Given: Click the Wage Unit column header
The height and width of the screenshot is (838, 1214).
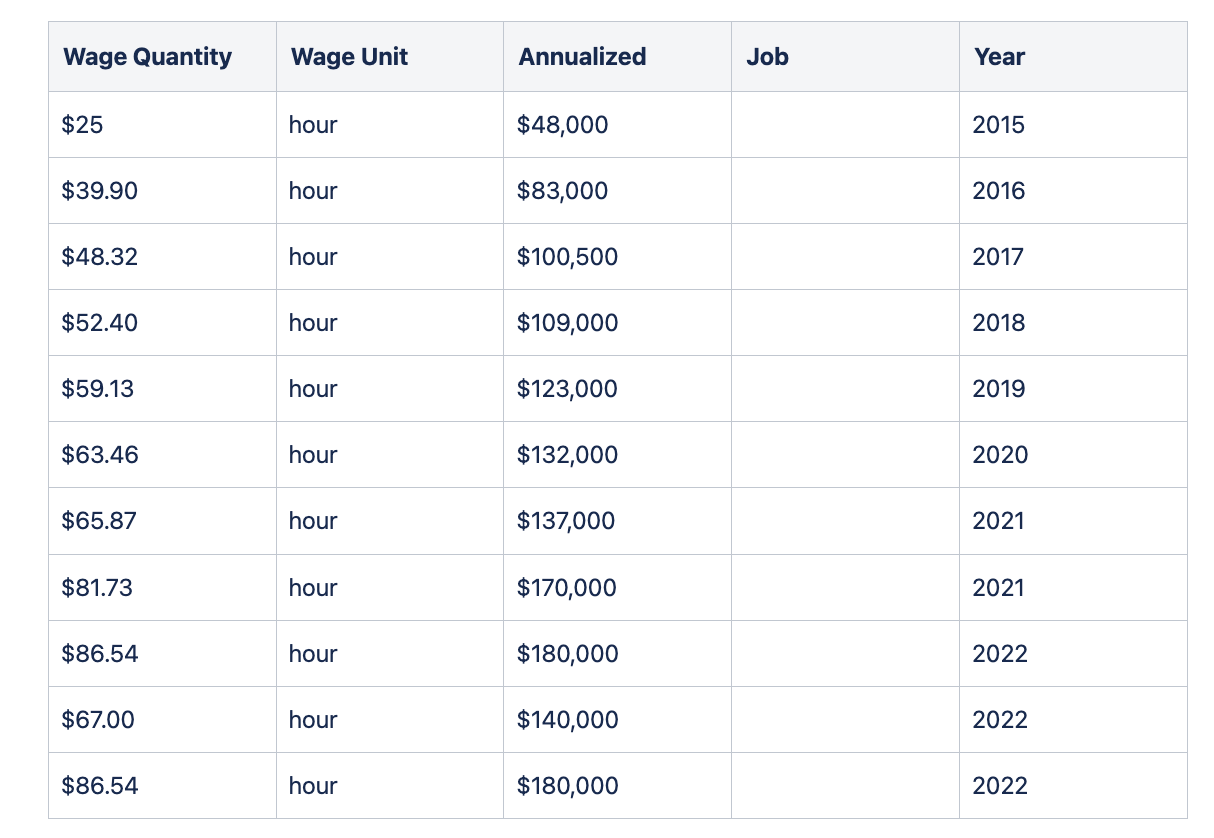Looking at the screenshot, I should point(349,57).
